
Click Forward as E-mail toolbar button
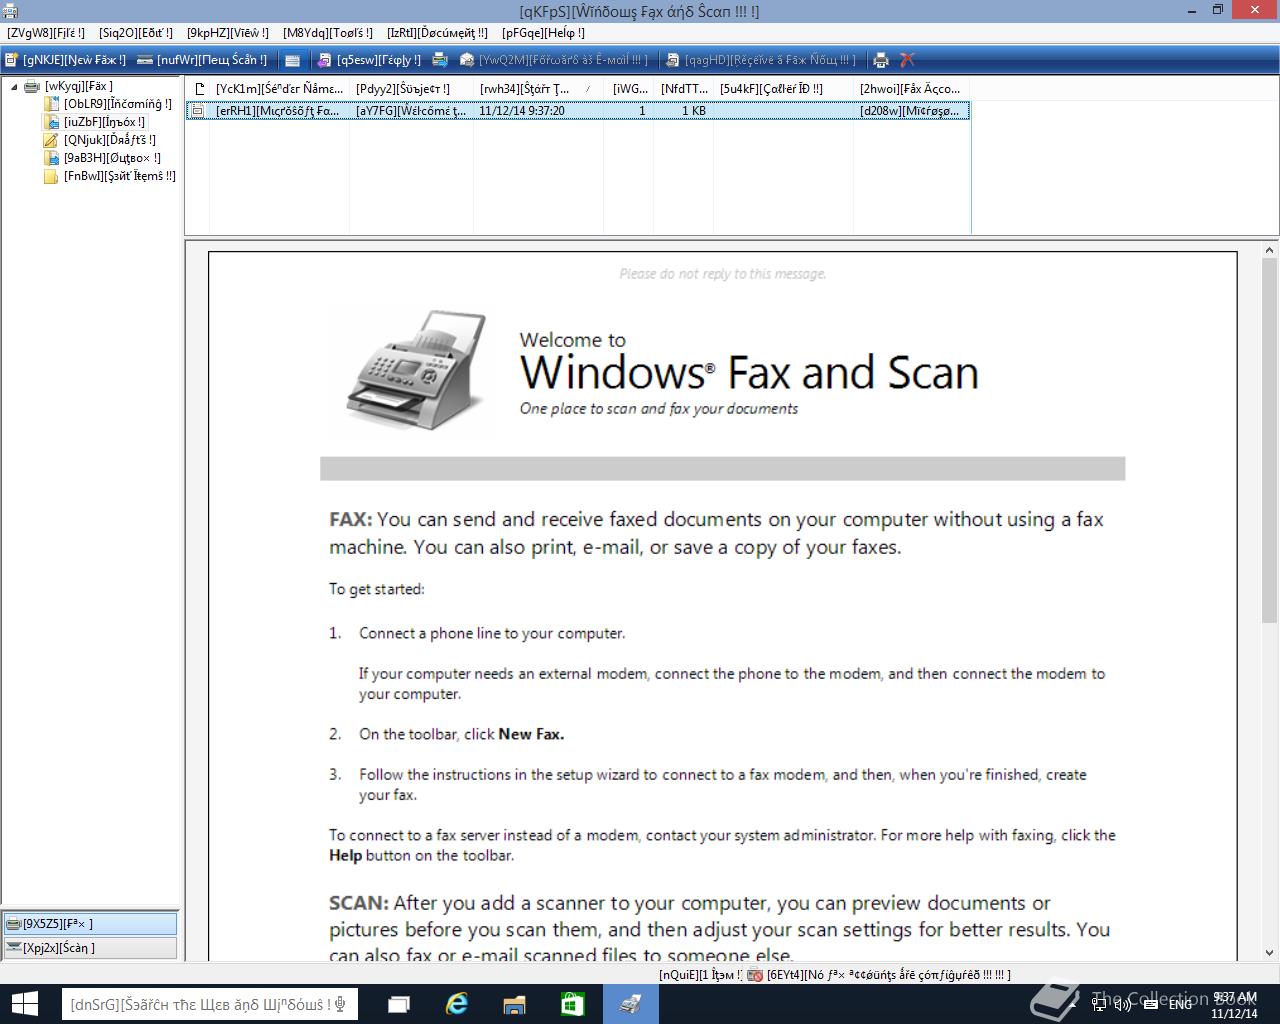(x=555, y=60)
